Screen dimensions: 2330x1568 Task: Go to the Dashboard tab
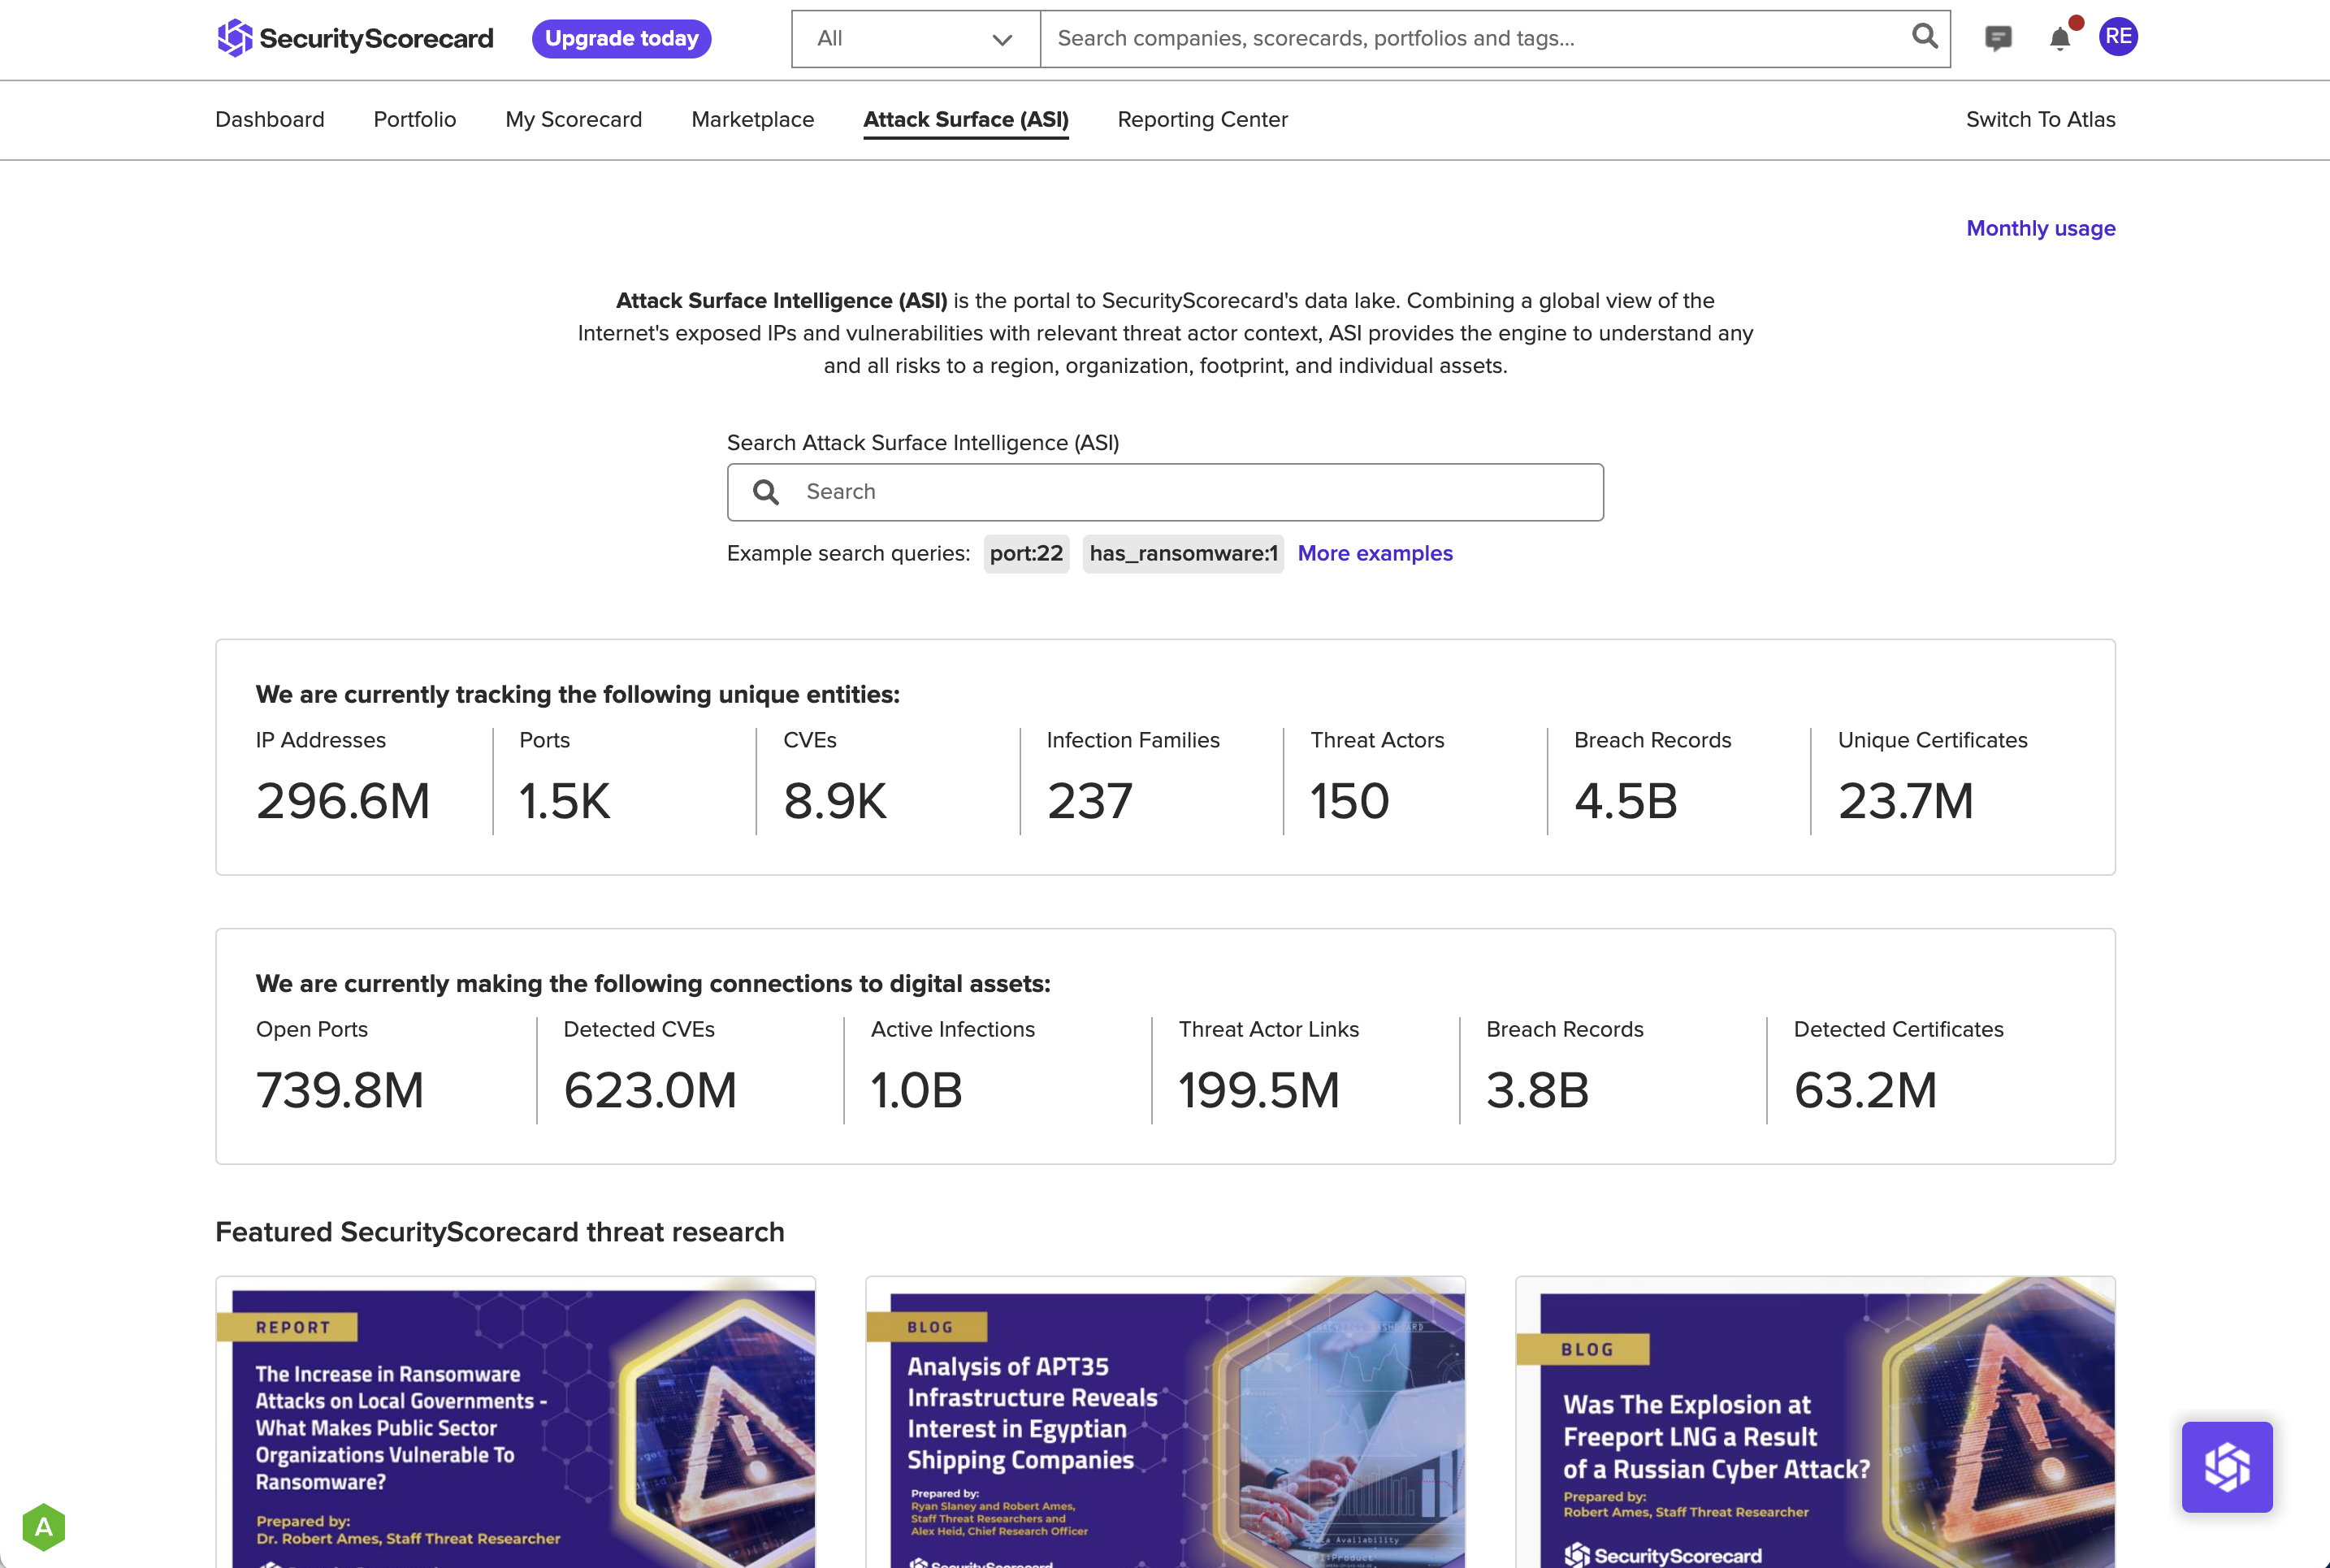point(270,120)
